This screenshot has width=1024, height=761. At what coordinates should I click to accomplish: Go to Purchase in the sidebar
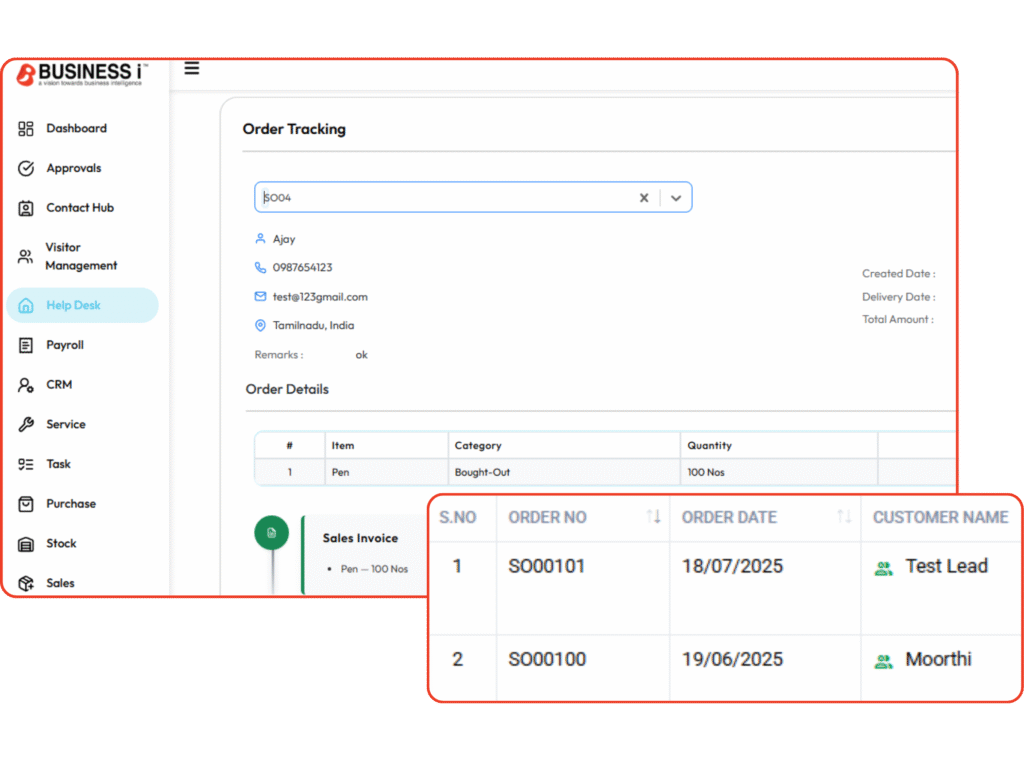(x=70, y=504)
